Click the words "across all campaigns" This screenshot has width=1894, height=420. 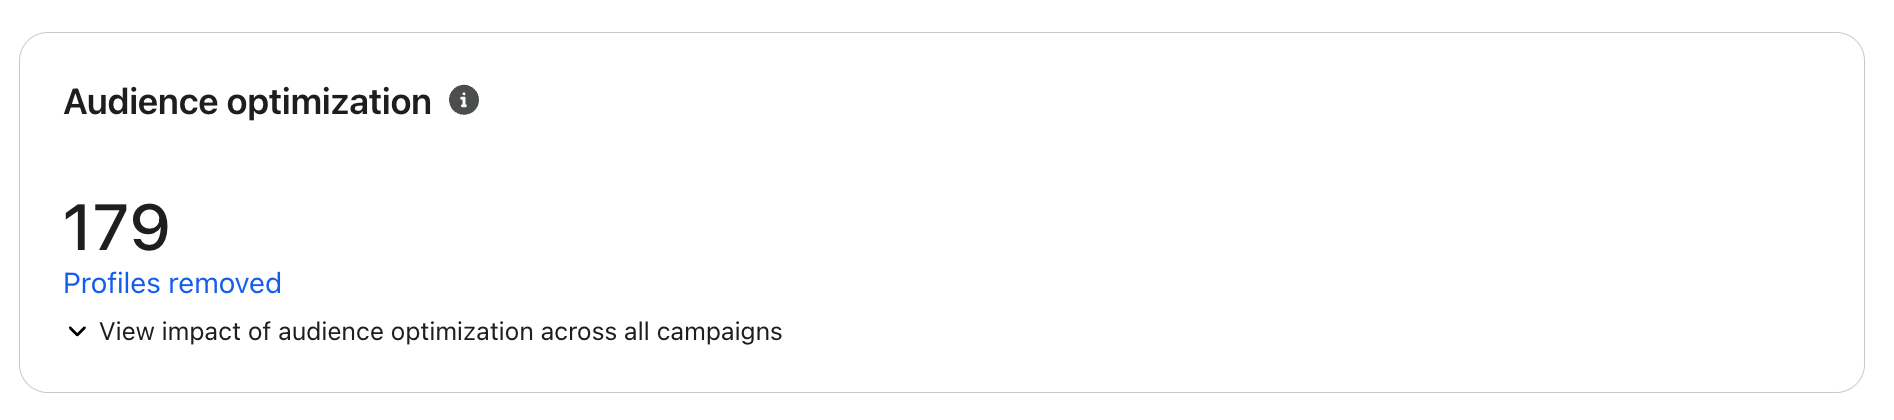tap(661, 332)
